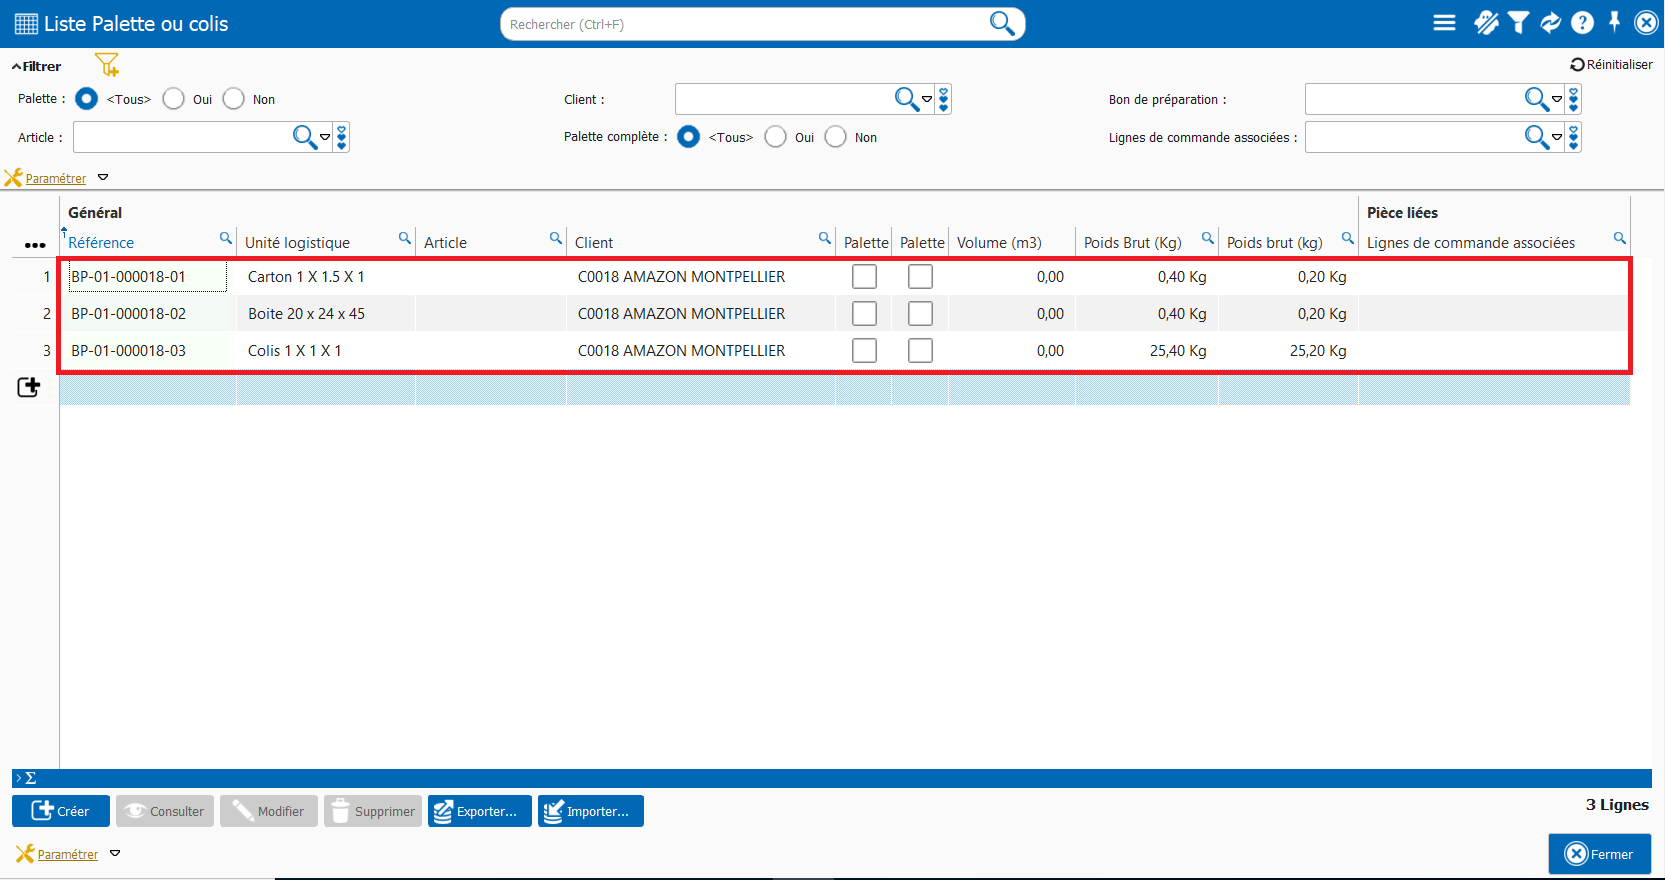Screen dimensions: 1665x880
Task: Collapse the Filtrer section
Action: (x=36, y=66)
